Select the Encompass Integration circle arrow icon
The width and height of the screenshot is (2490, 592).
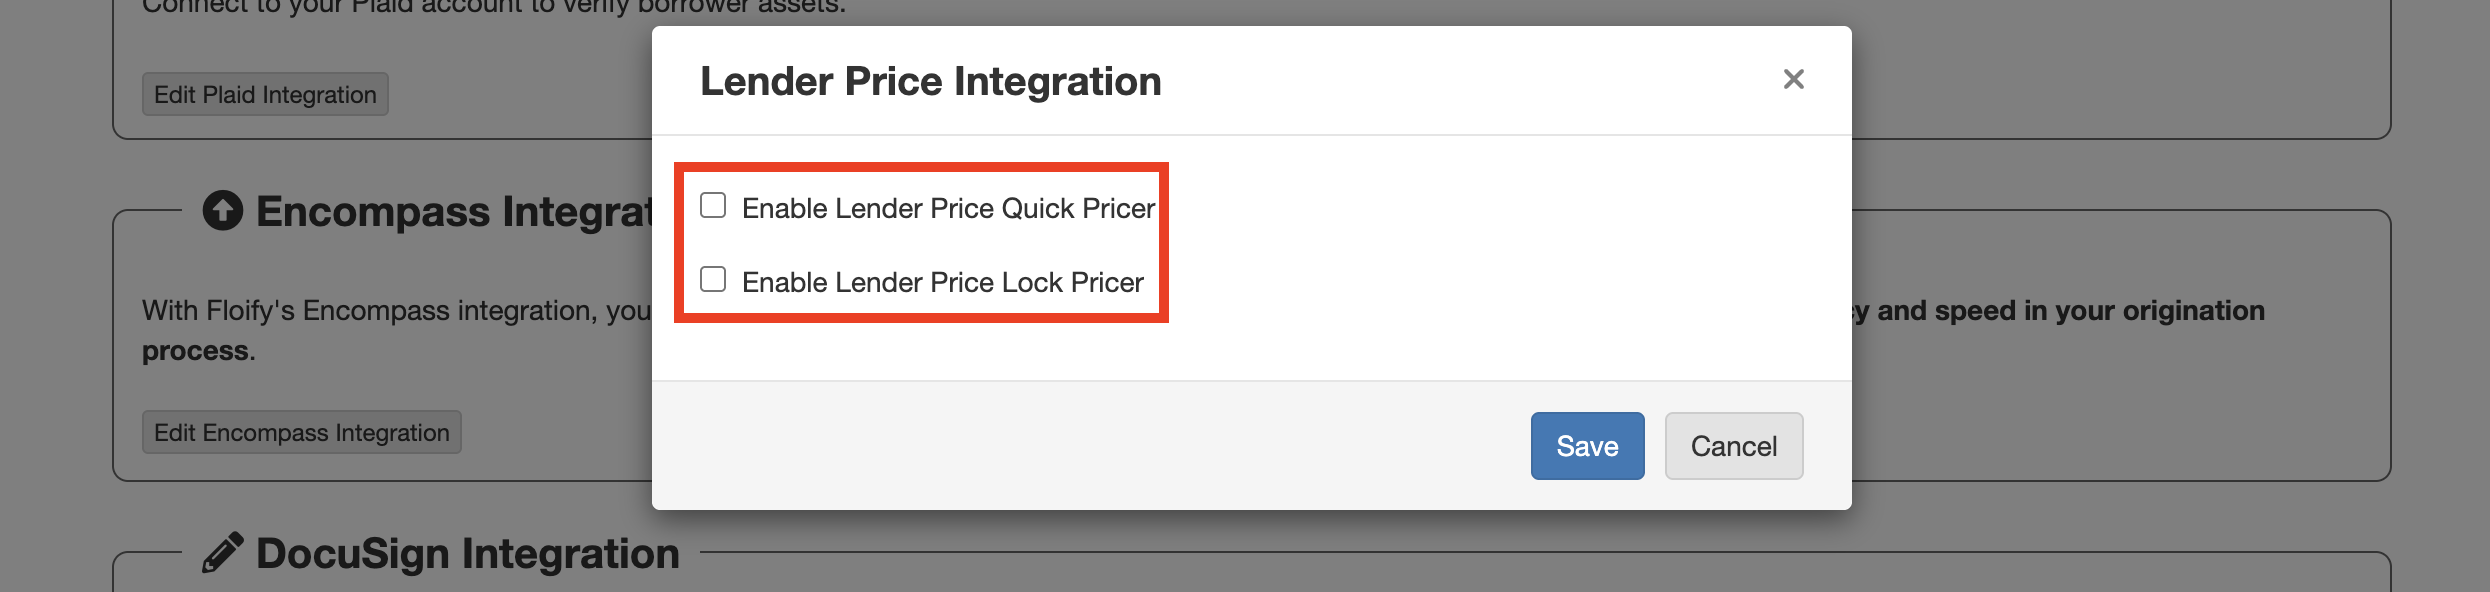(222, 210)
